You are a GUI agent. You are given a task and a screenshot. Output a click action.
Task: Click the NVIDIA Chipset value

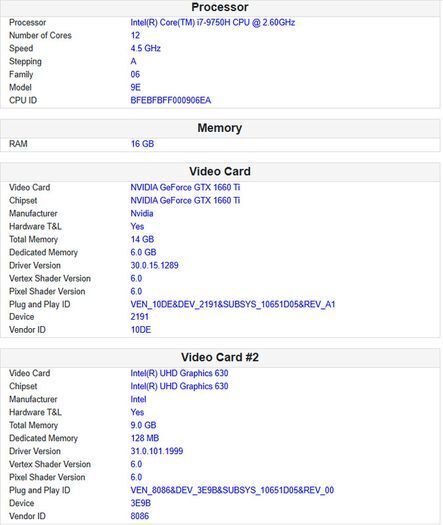click(x=185, y=200)
